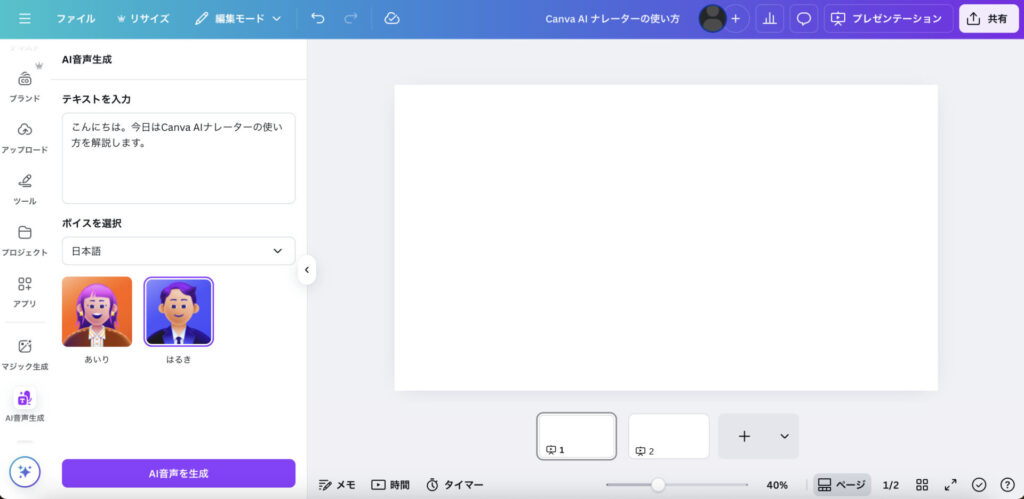Open the 編集モード dropdown
Screen dimensions: 1024x499
239,19
